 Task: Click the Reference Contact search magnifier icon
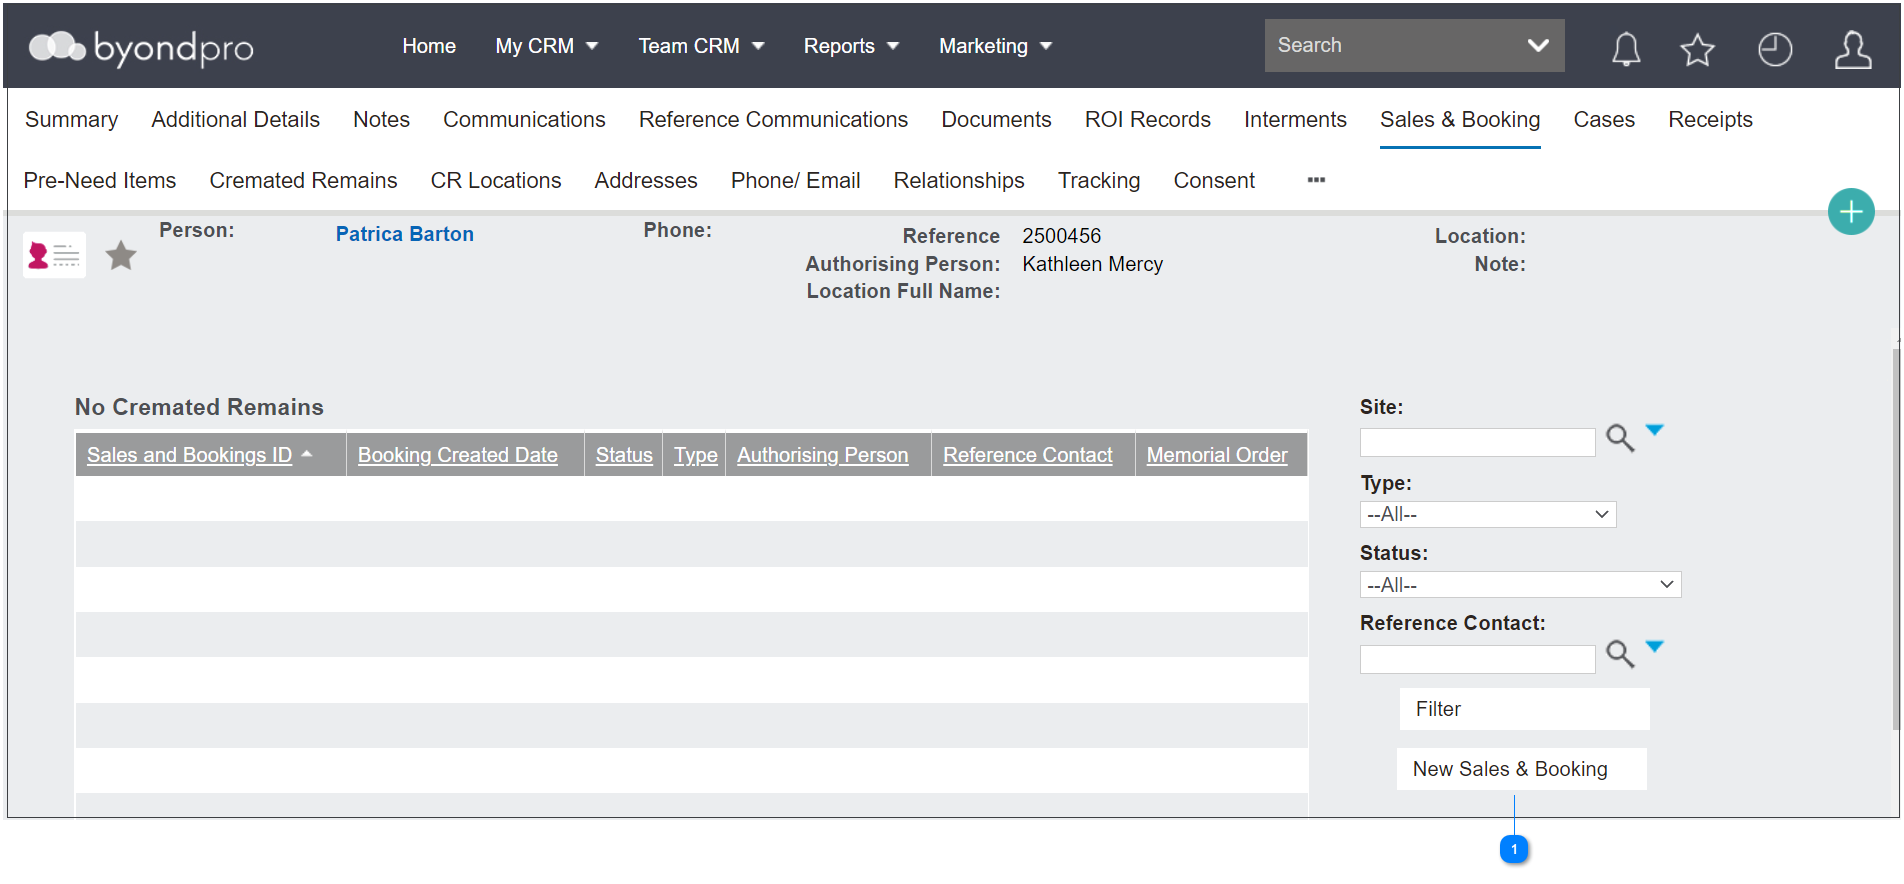[x=1620, y=654]
